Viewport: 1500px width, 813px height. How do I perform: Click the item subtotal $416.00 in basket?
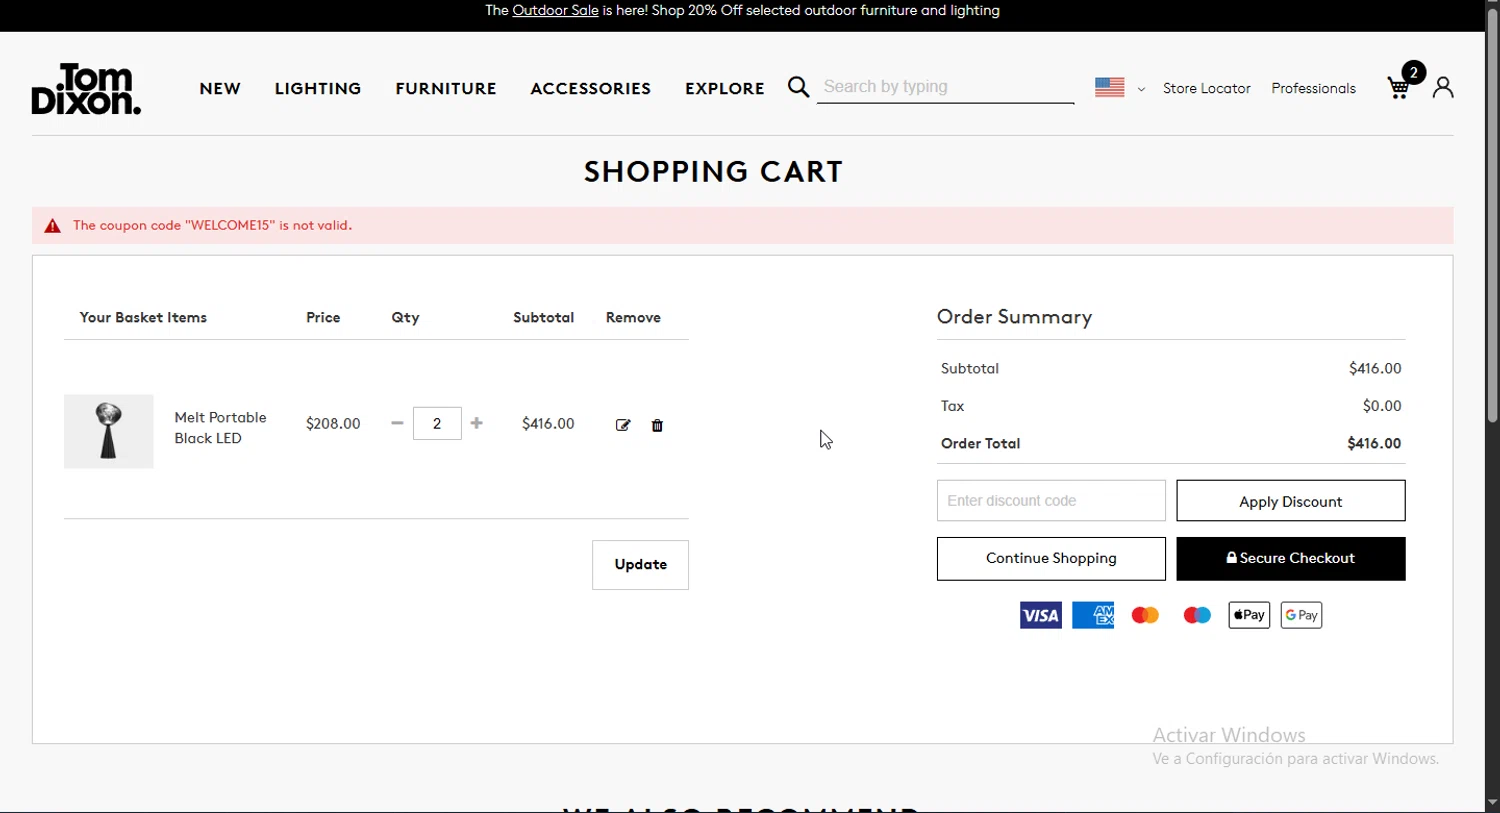pos(548,424)
